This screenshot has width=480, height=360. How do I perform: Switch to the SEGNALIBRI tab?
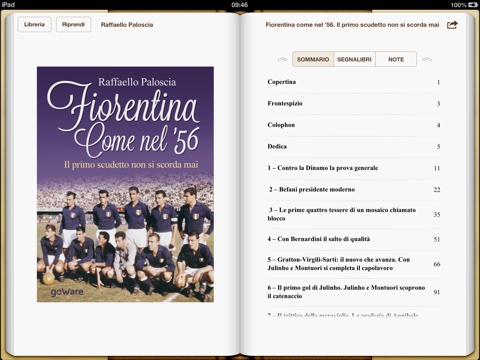(354, 59)
